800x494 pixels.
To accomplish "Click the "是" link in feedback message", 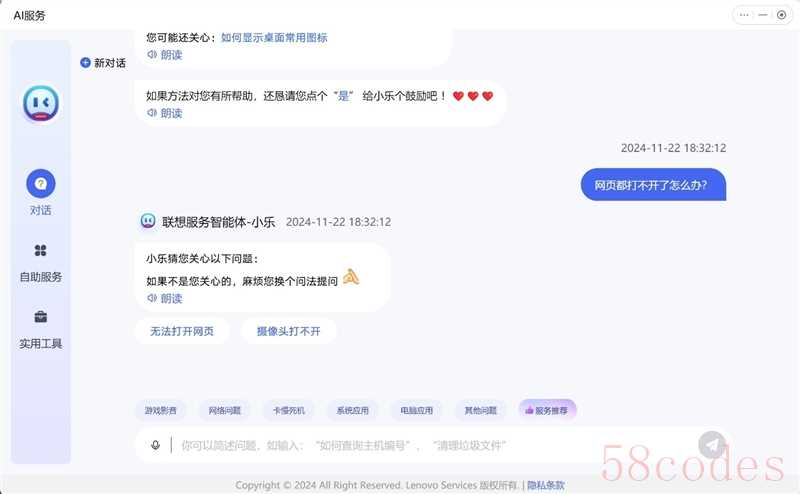I will click(343, 96).
